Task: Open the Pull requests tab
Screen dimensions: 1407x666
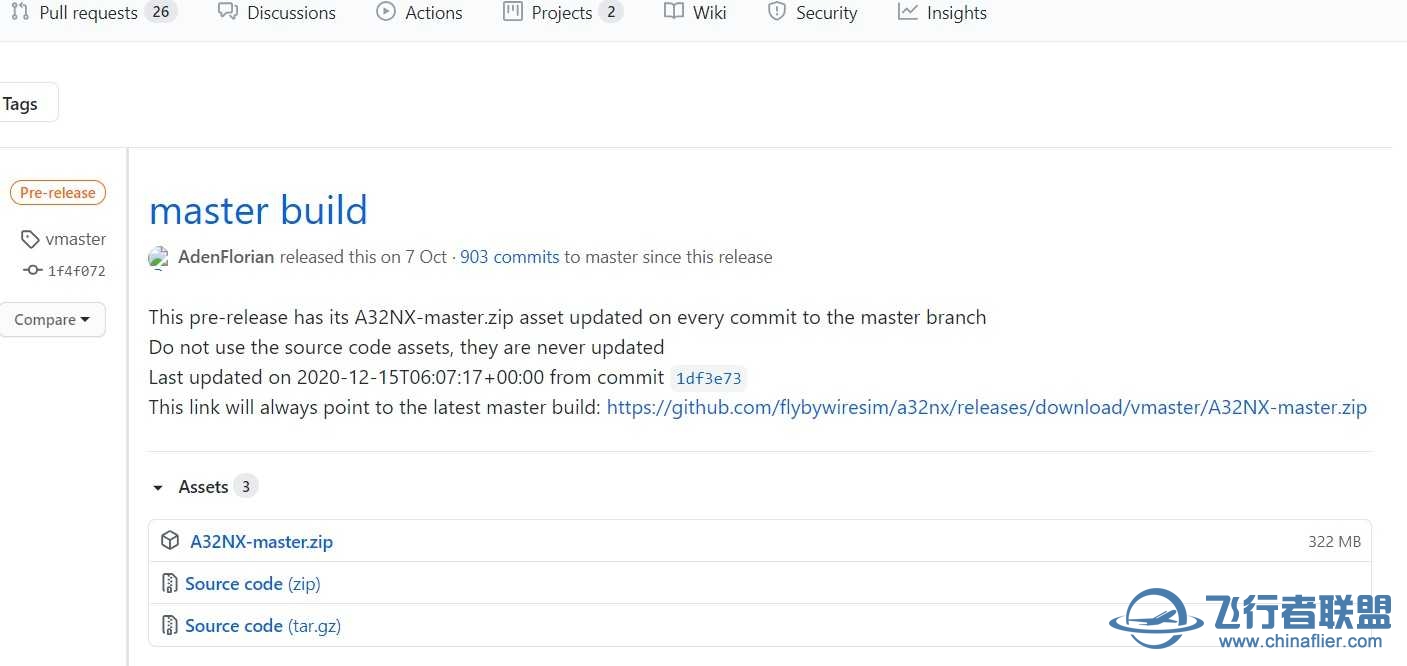Action: [x=88, y=13]
